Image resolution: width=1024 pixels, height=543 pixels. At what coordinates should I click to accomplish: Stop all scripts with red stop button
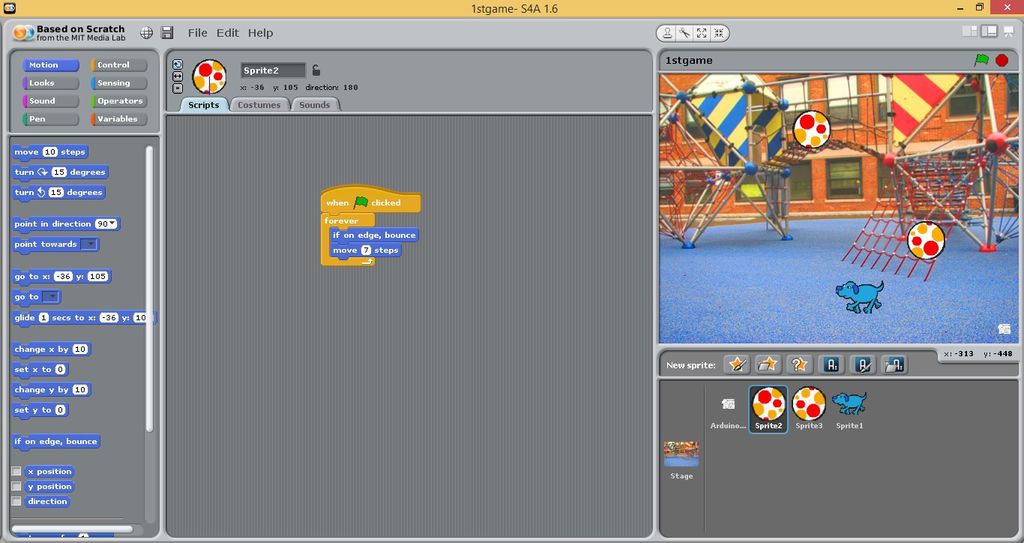1002,60
